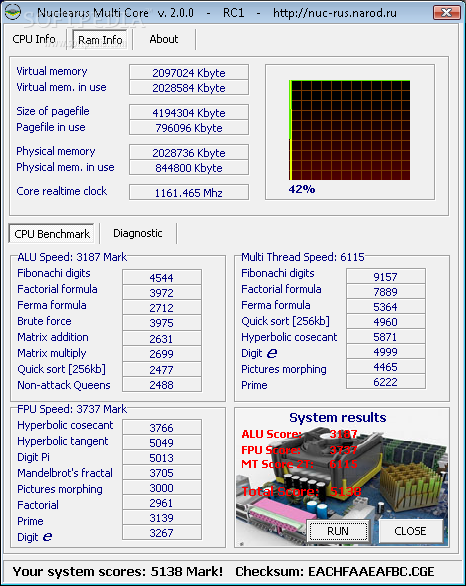466x586 pixels.
Task: Click the ALU Ferma formula score 2712
Action: coord(162,308)
